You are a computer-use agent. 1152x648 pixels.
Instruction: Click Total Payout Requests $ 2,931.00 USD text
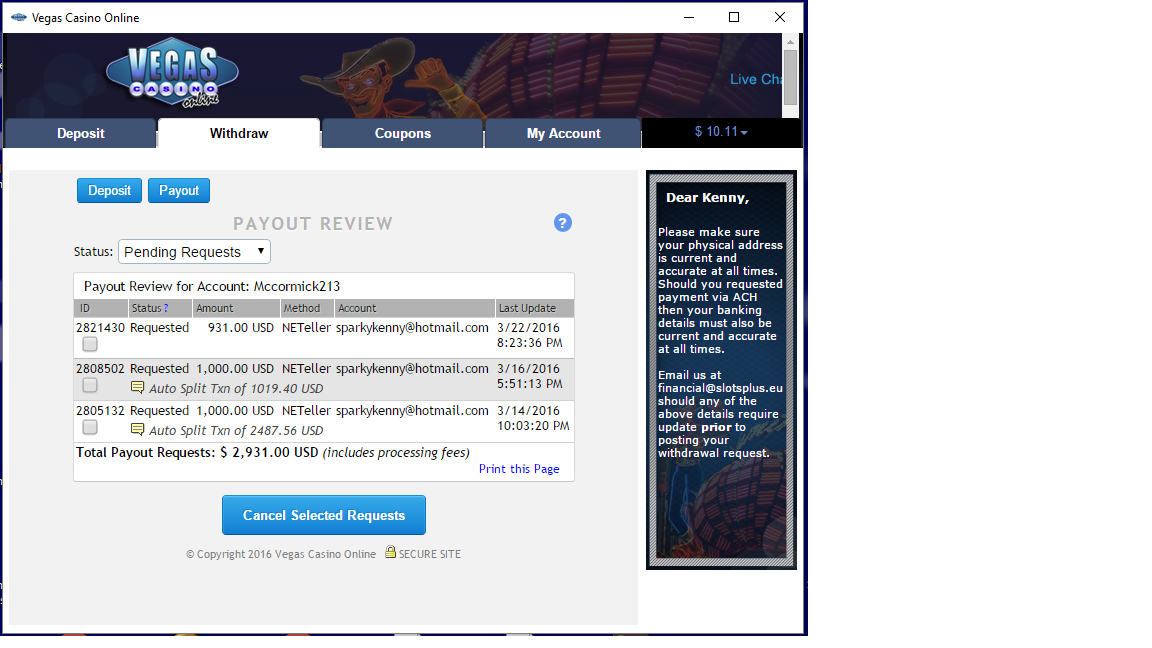[197, 453]
